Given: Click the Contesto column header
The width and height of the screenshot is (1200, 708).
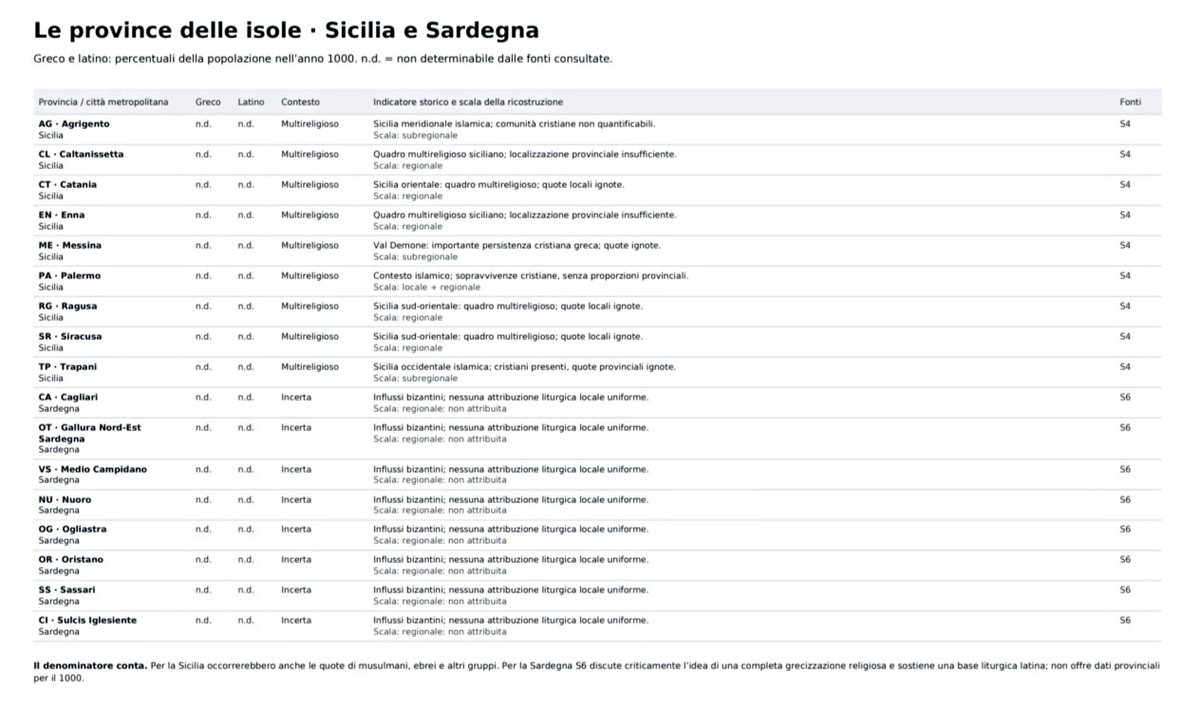Looking at the screenshot, I should coord(300,102).
